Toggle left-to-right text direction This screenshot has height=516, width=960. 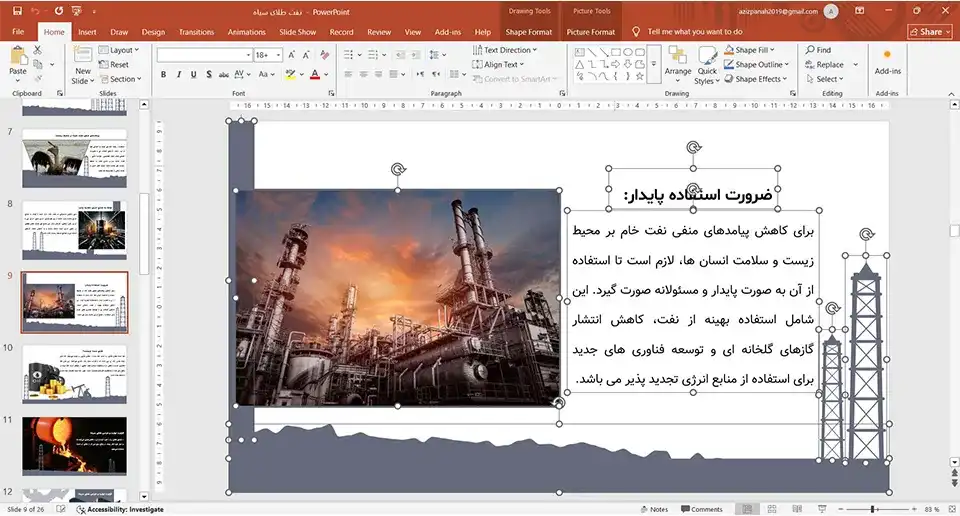[x=421, y=74]
